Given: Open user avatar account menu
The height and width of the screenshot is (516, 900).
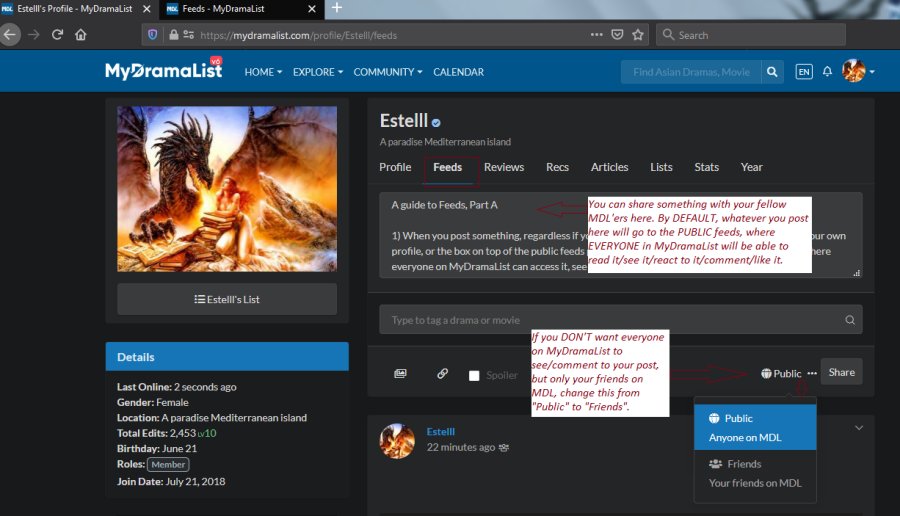Looking at the screenshot, I should pyautogui.click(x=858, y=71).
